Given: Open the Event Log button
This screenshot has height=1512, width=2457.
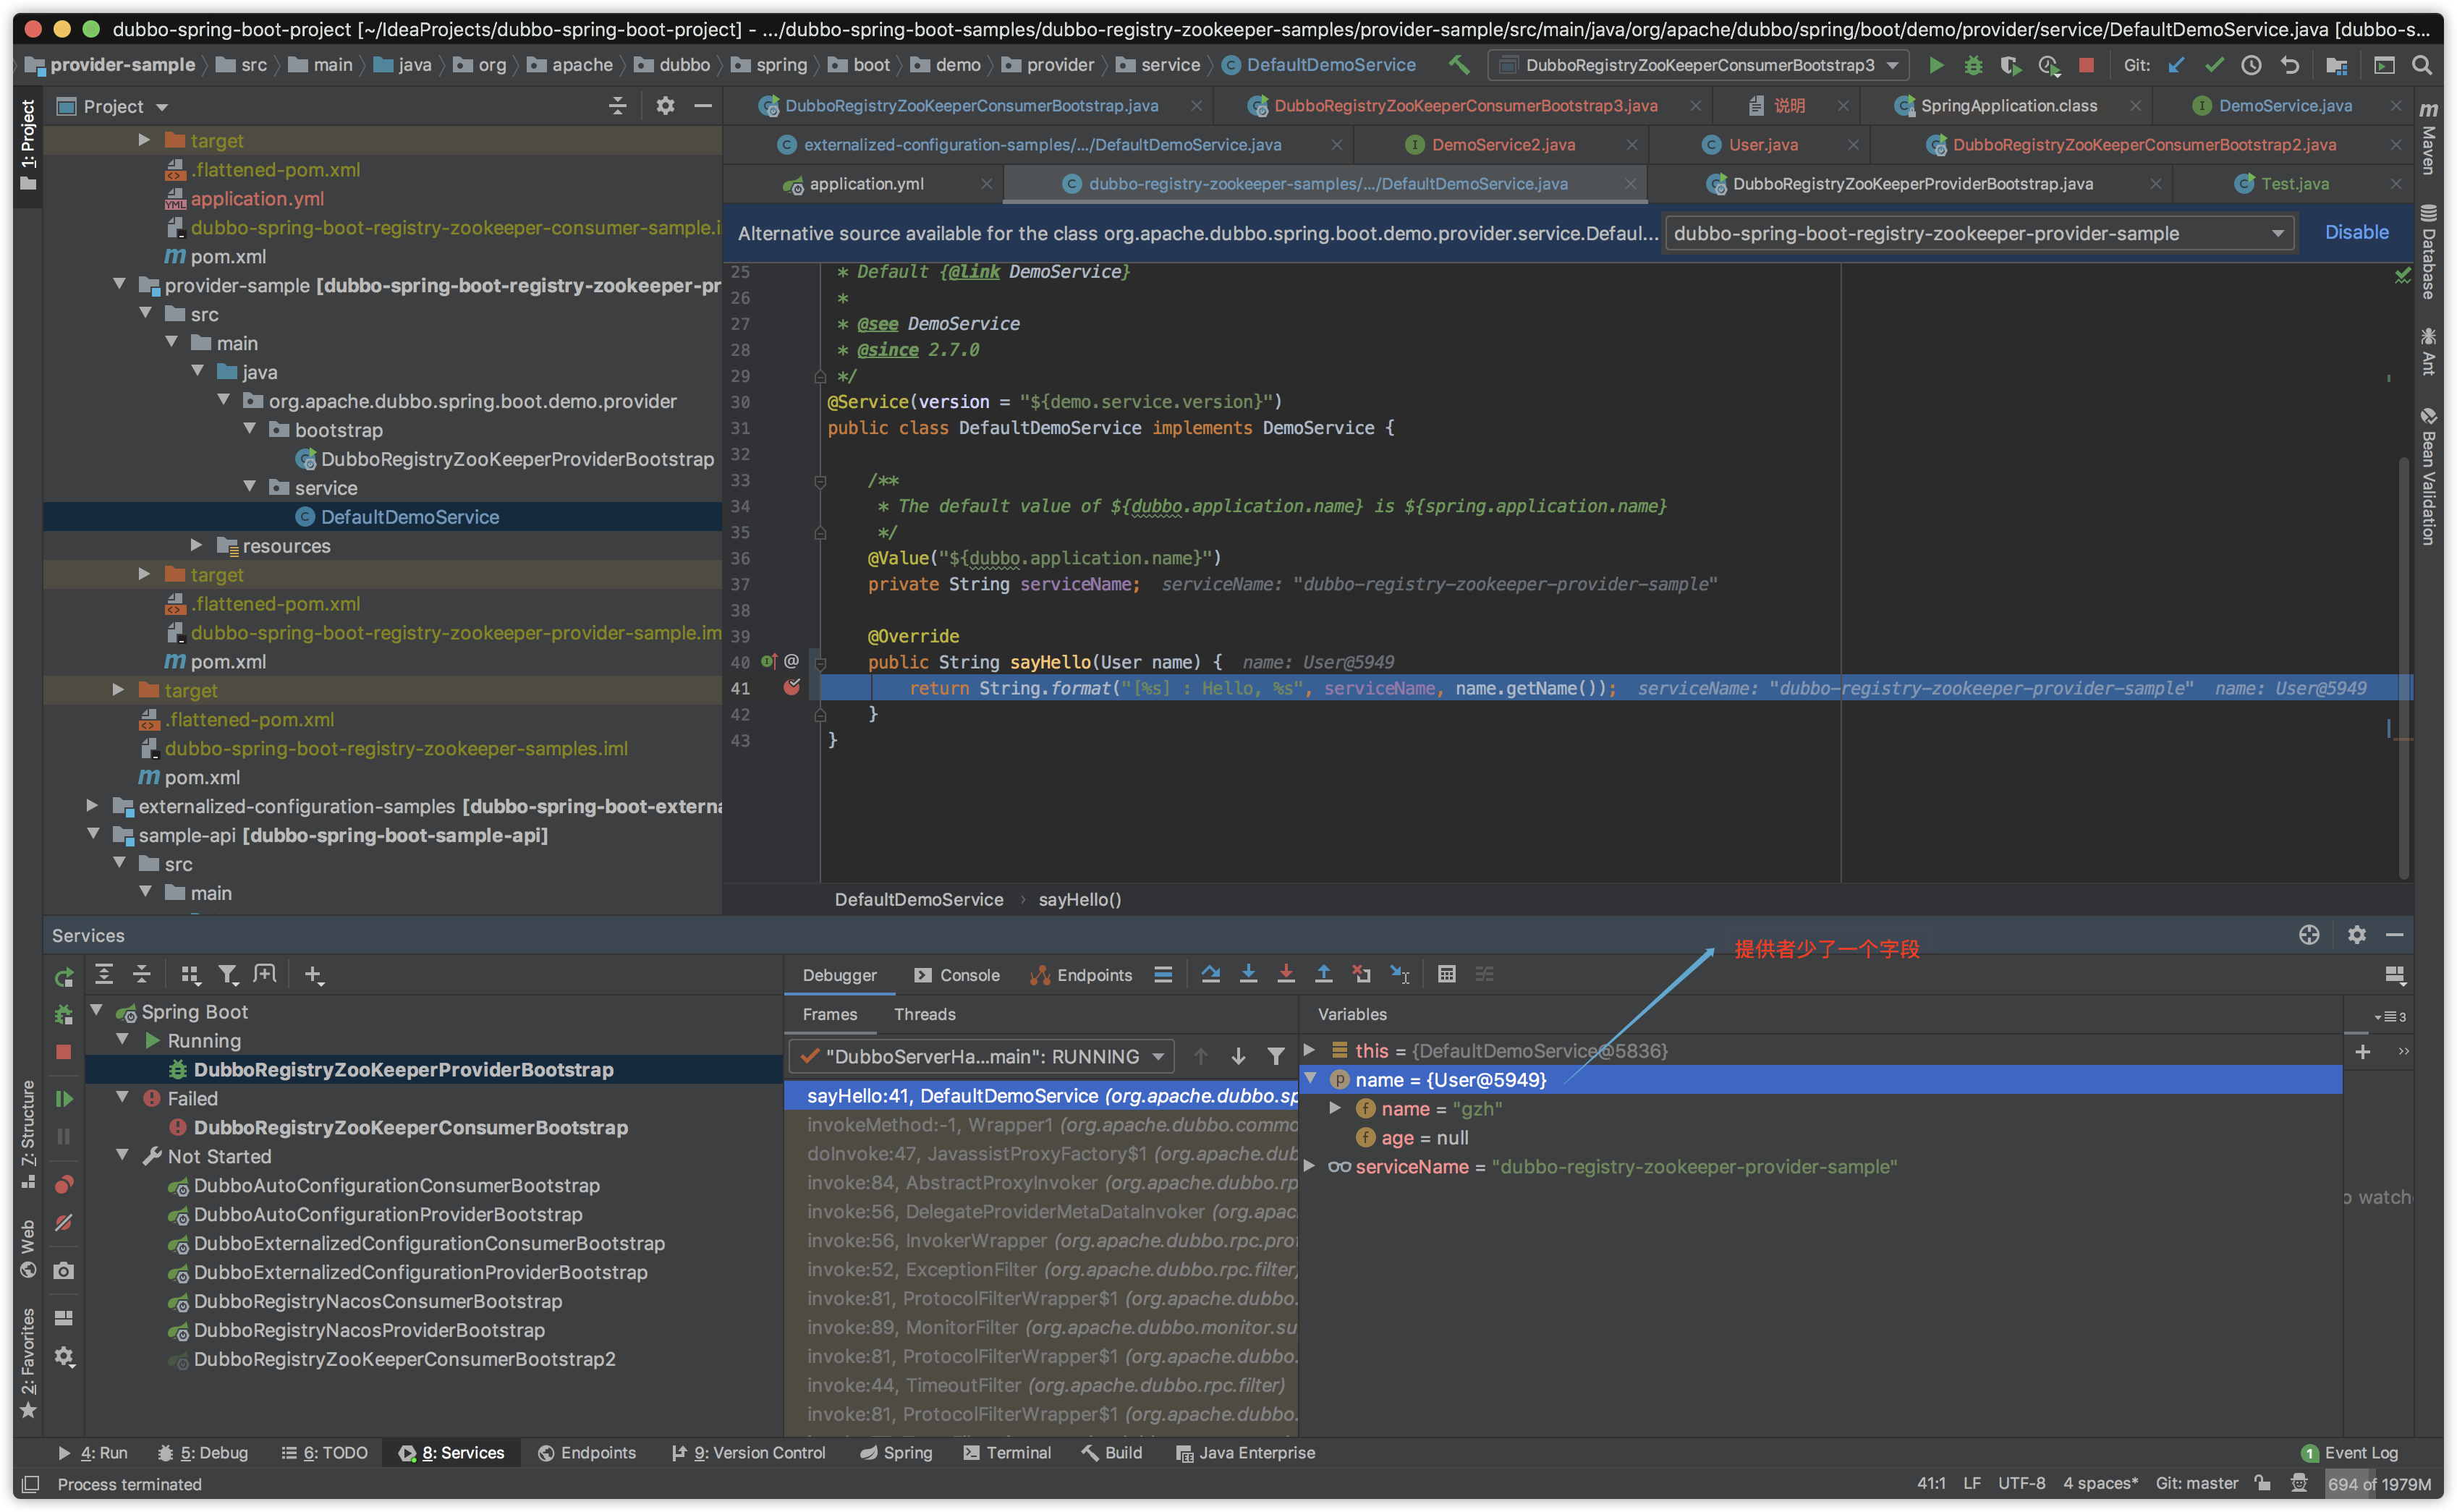Looking at the screenshot, I should (x=2349, y=1452).
